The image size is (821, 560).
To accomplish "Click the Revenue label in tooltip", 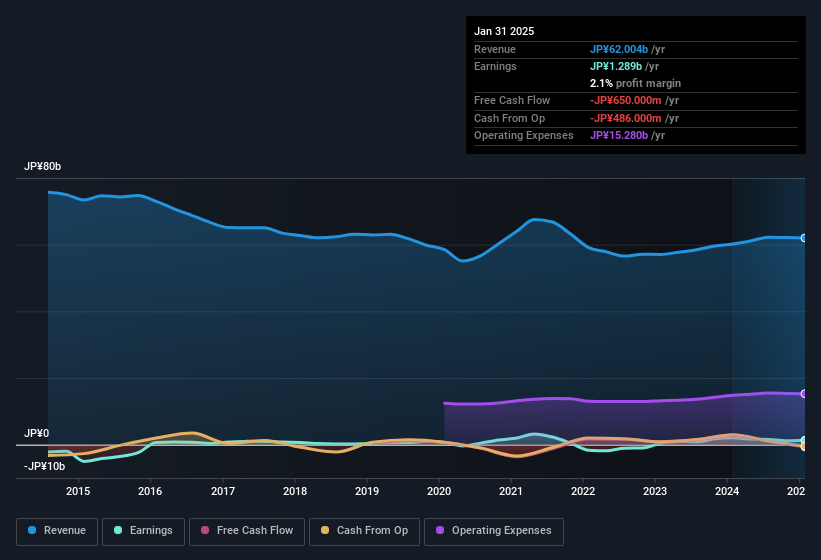I will click(495, 49).
